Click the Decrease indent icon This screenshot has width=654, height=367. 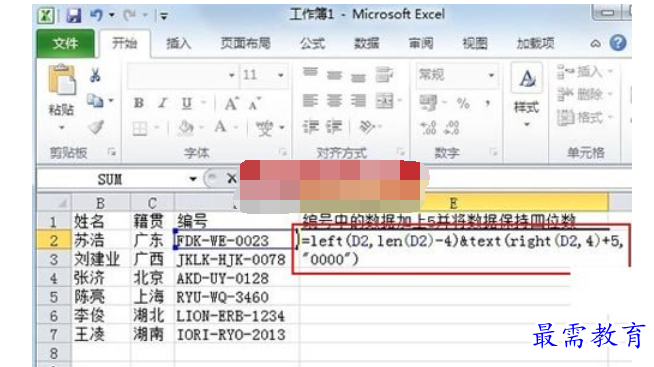311,127
